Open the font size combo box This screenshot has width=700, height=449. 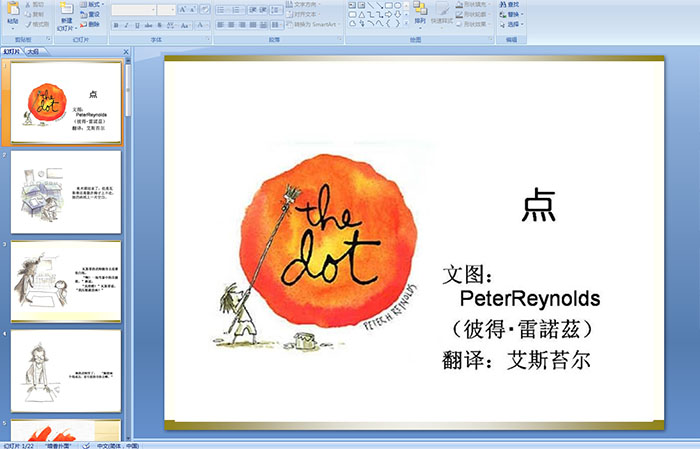click(x=166, y=10)
